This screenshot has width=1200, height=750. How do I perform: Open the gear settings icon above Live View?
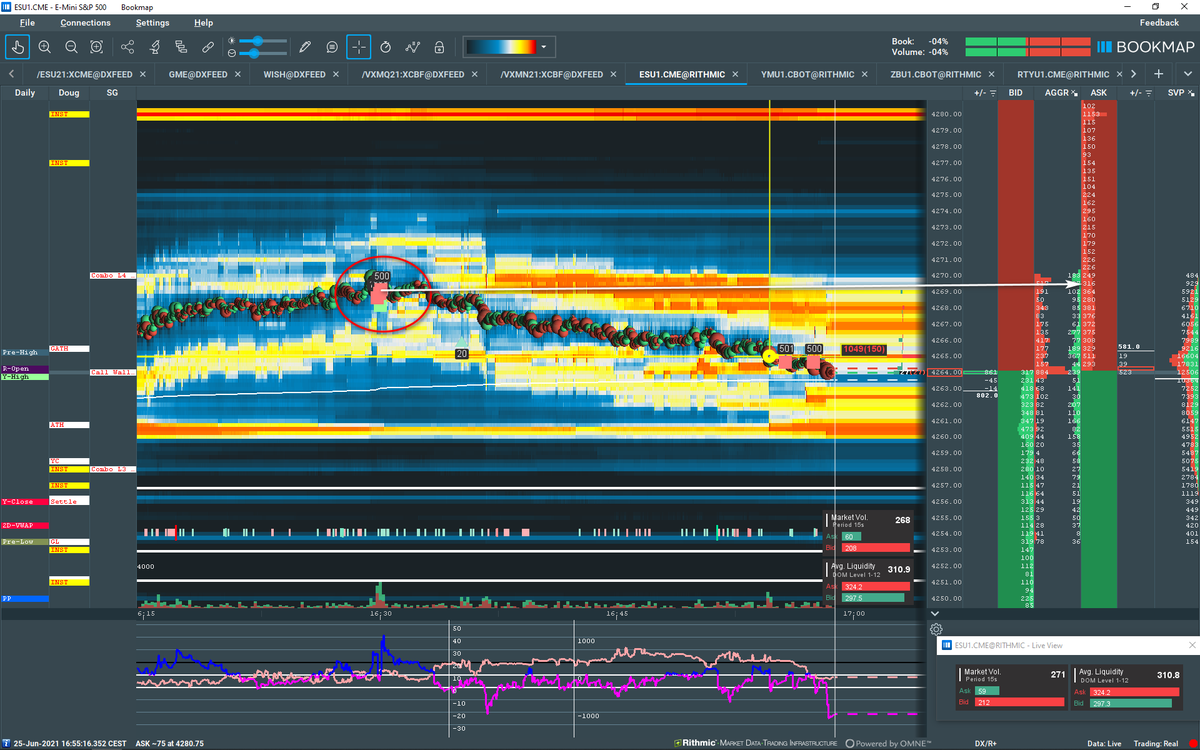pos(936,628)
